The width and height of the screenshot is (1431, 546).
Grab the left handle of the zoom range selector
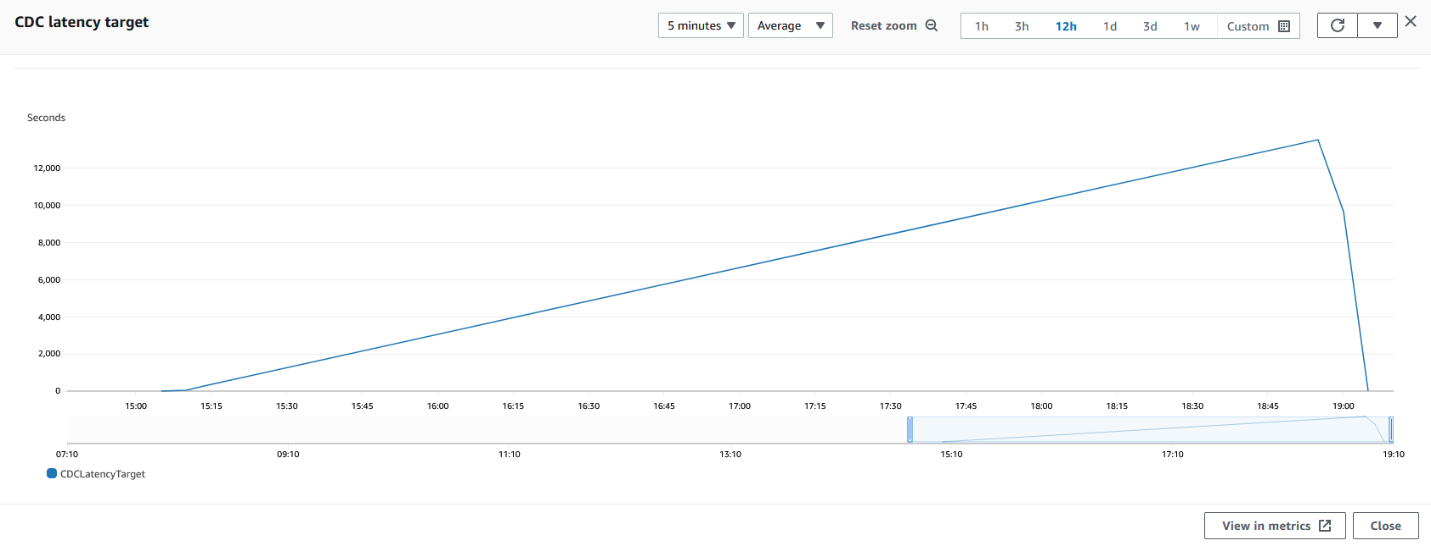click(x=910, y=430)
